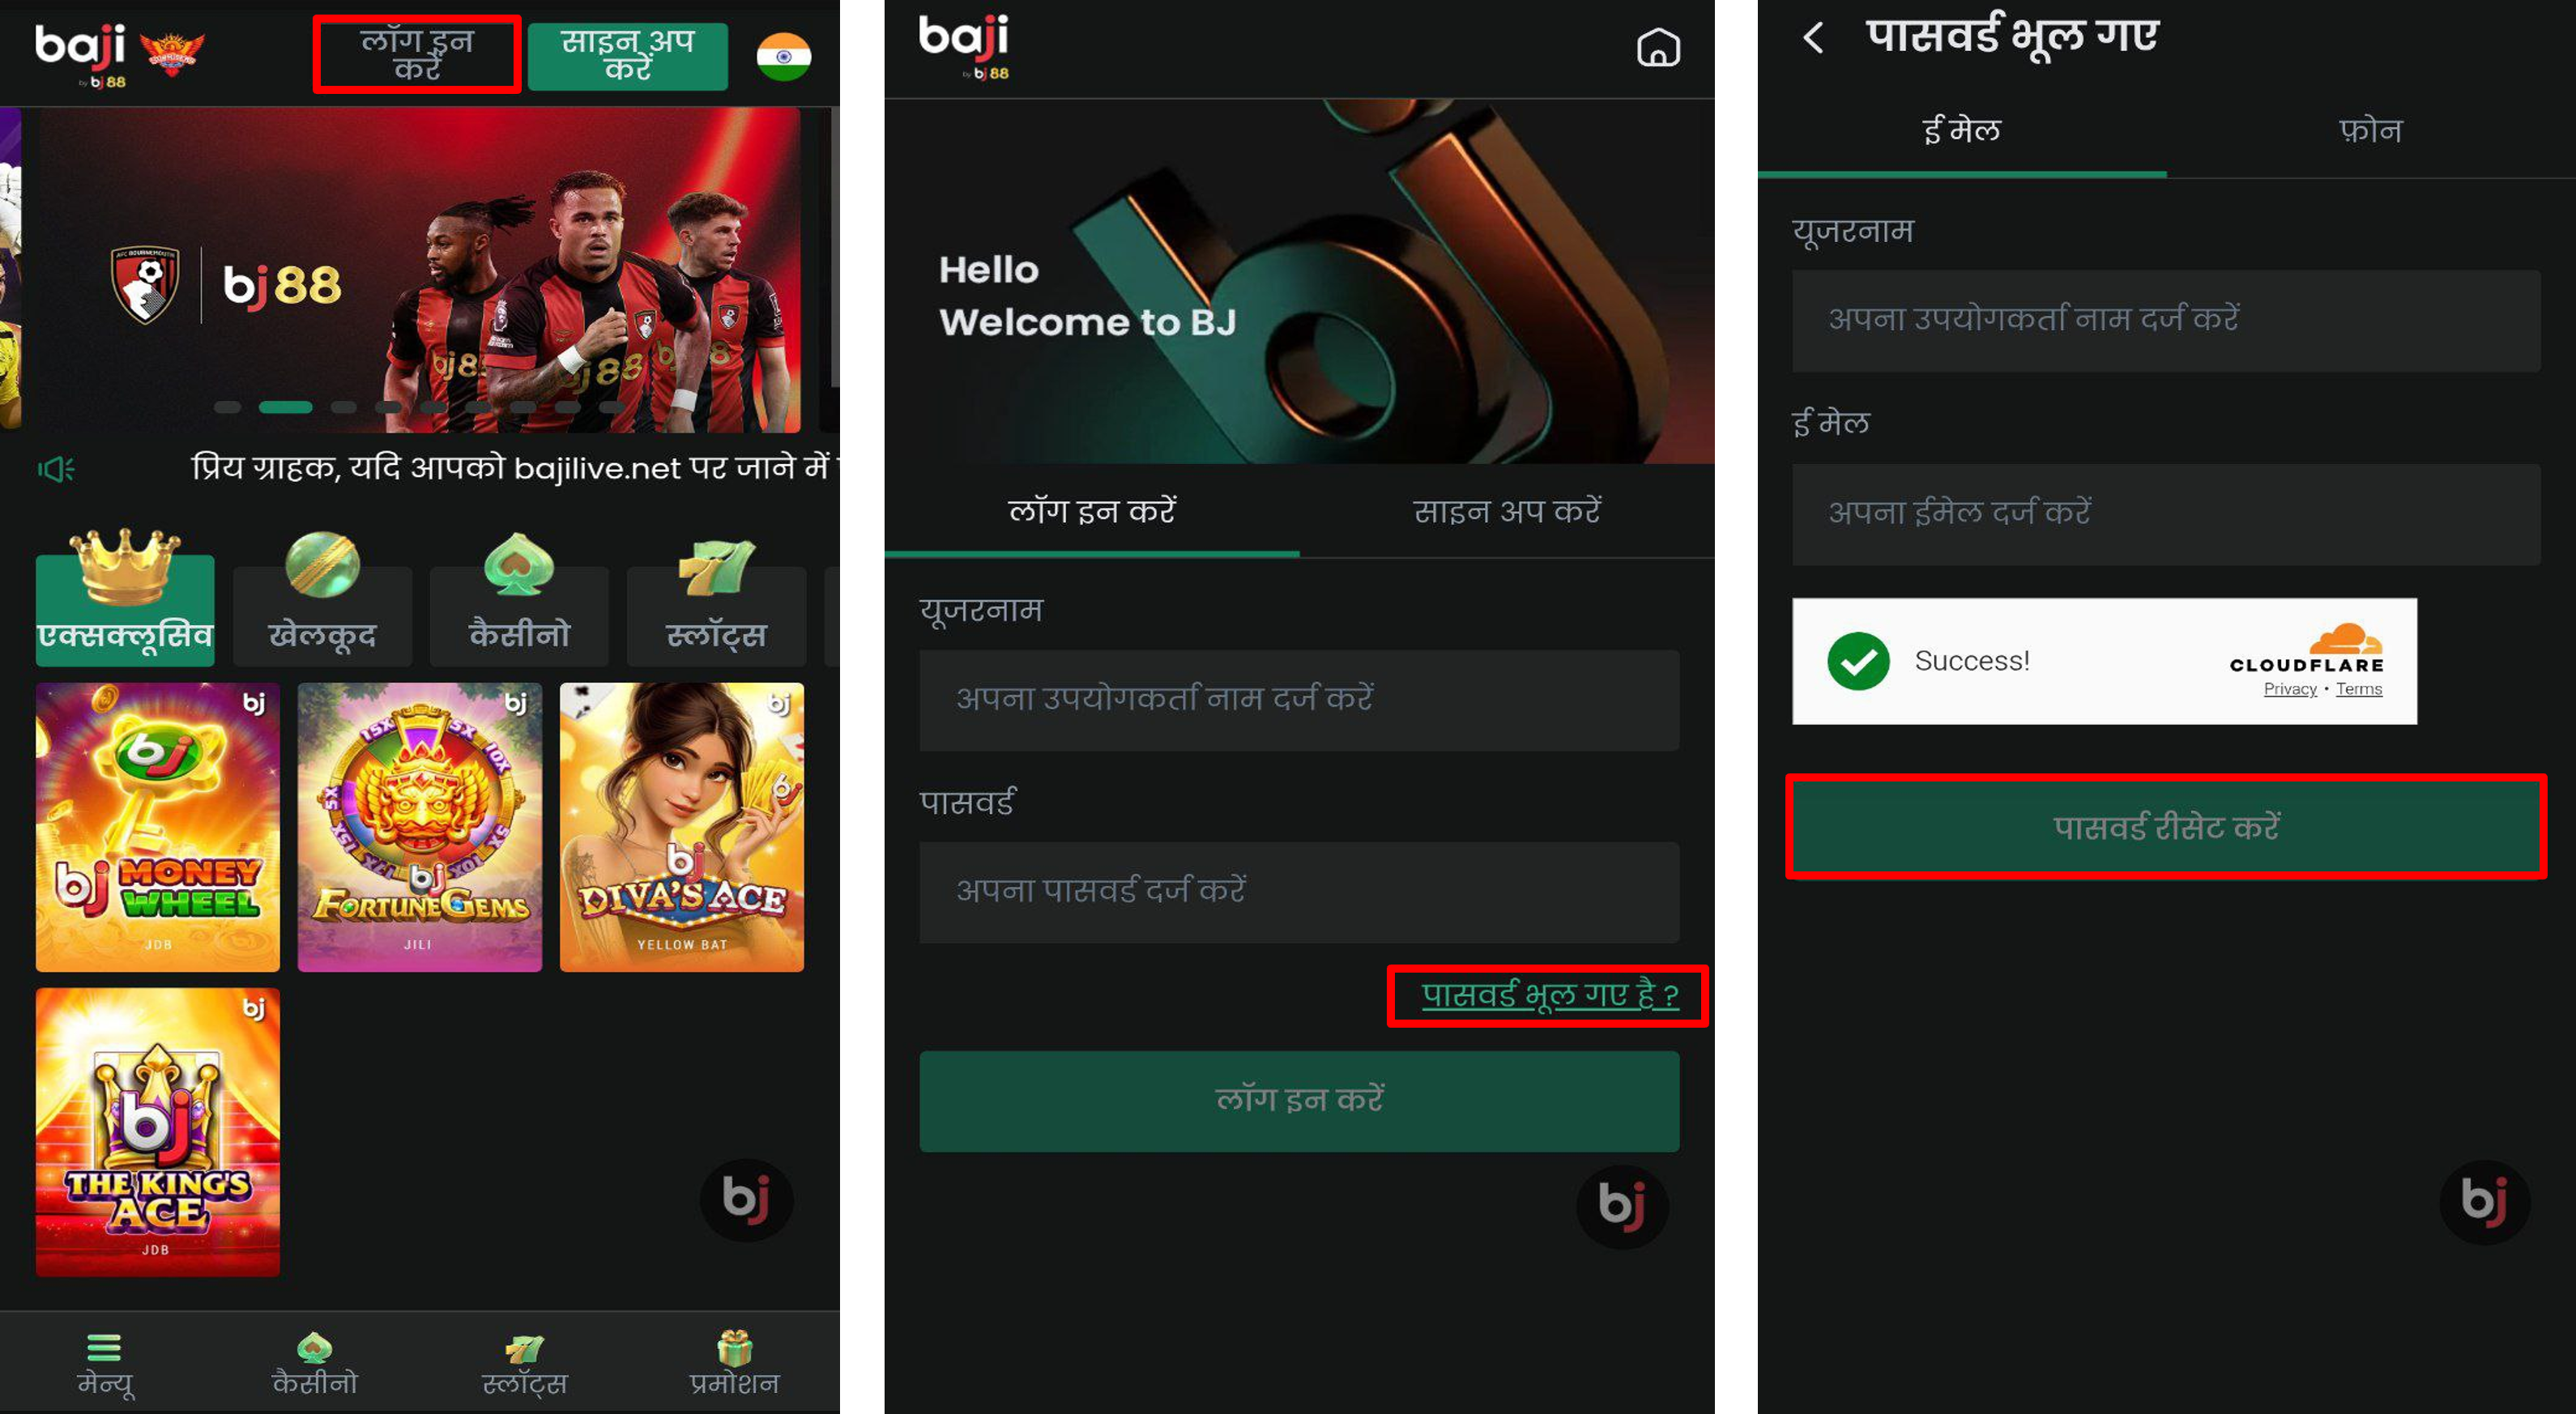Click the password input field on login form

pyautogui.click(x=1299, y=891)
